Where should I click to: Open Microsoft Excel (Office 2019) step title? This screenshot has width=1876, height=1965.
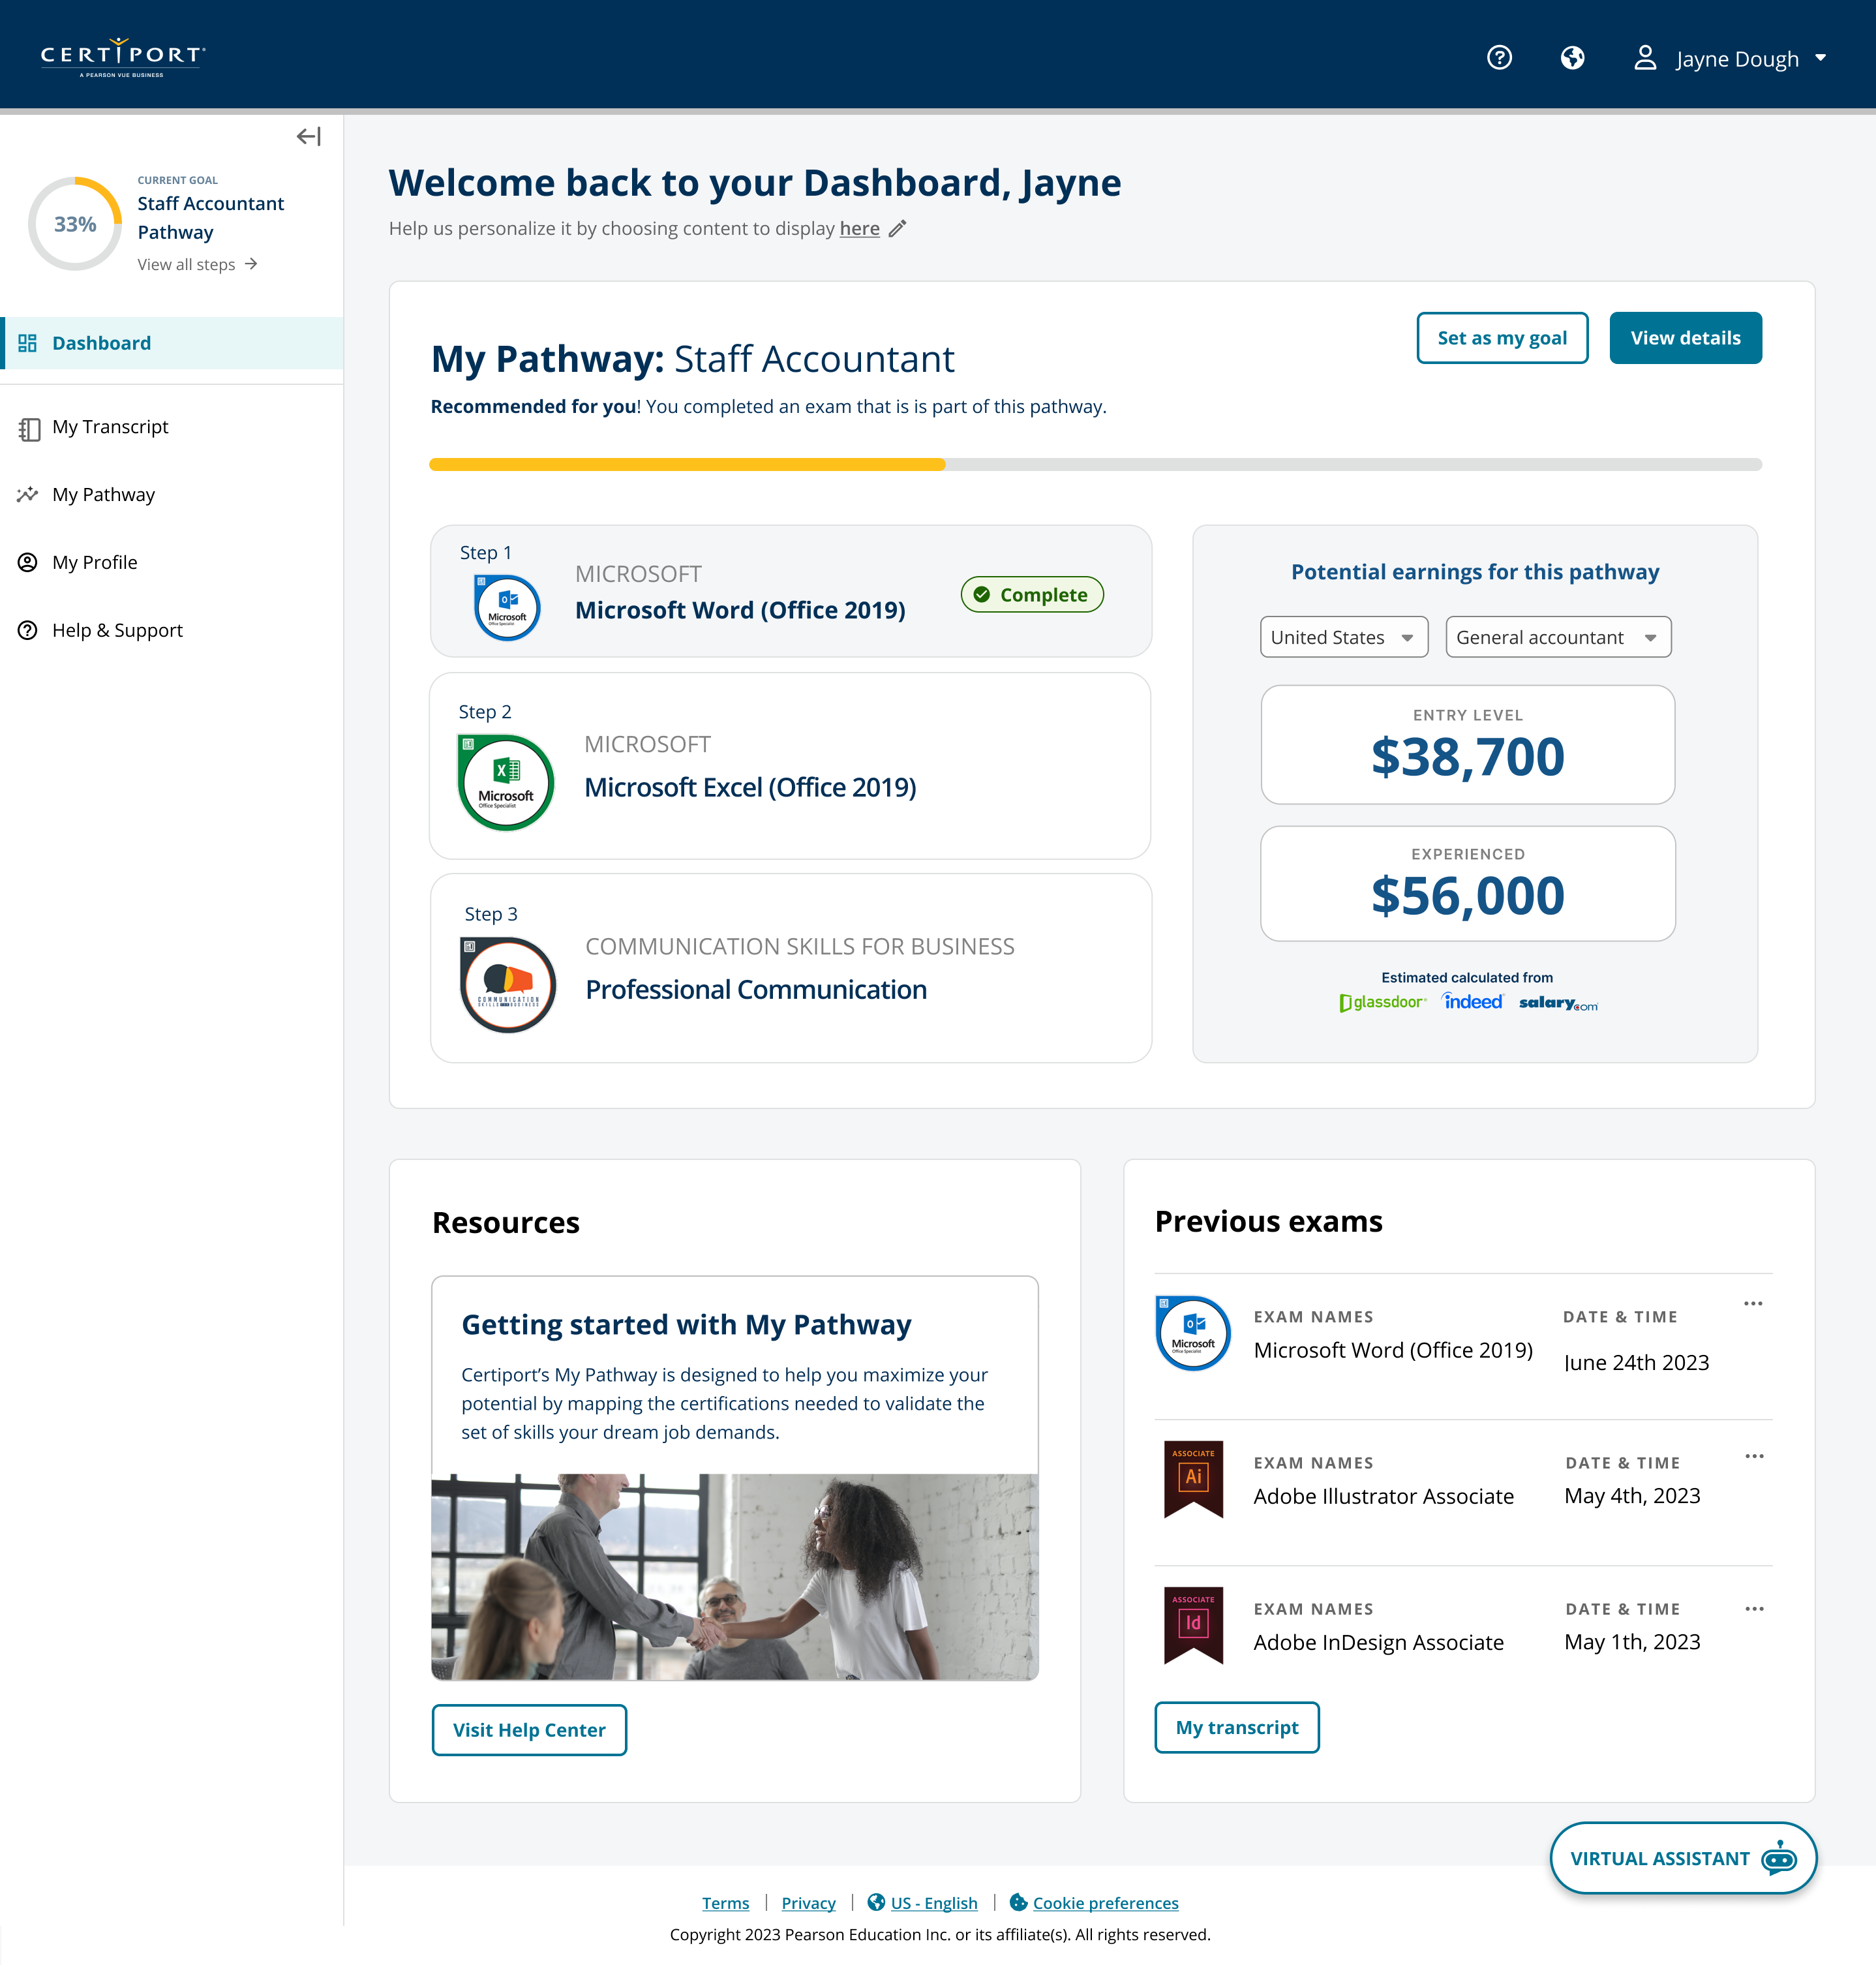point(750,788)
